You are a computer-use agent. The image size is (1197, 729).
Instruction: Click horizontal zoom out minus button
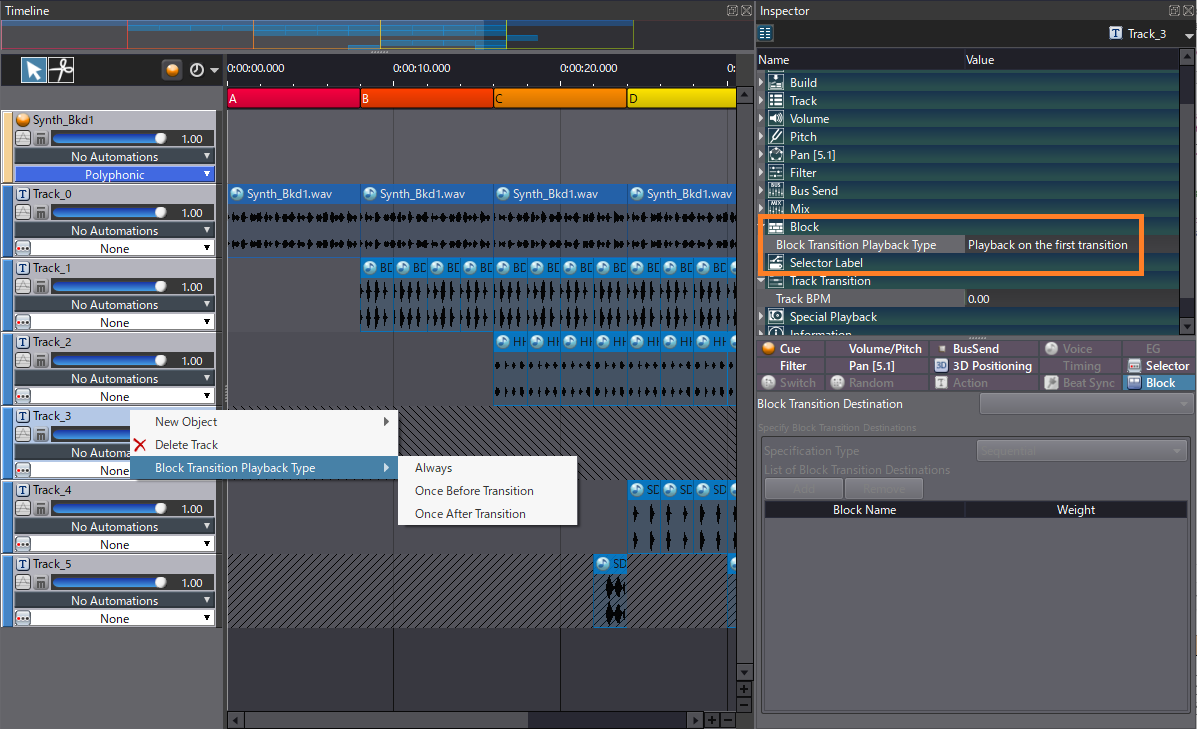pos(728,720)
